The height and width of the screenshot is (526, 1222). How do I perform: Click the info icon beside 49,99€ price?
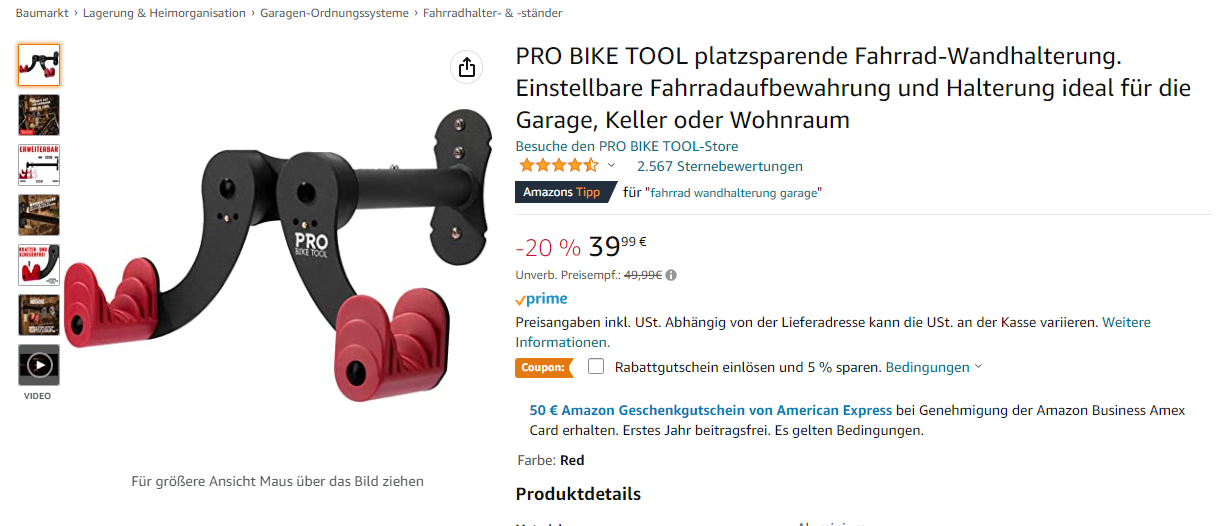point(671,275)
